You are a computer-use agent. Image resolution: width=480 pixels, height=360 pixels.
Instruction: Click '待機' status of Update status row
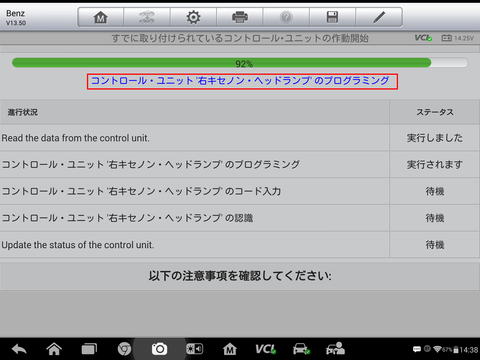point(435,245)
